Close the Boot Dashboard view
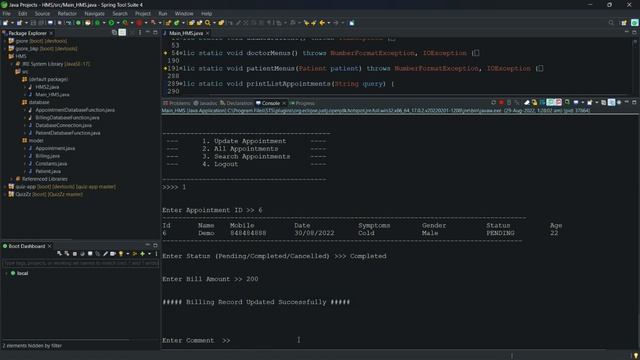640x360 pixels. (x=49, y=246)
